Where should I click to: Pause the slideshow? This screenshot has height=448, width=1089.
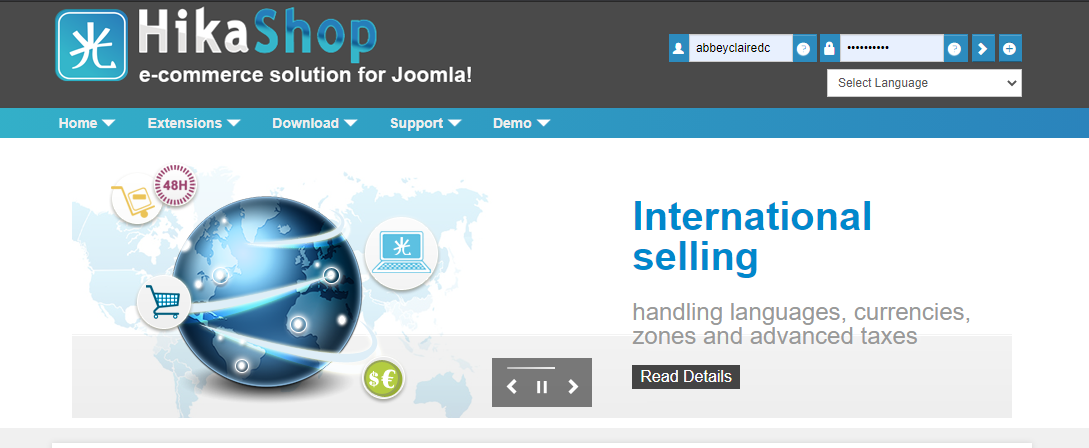tap(542, 387)
